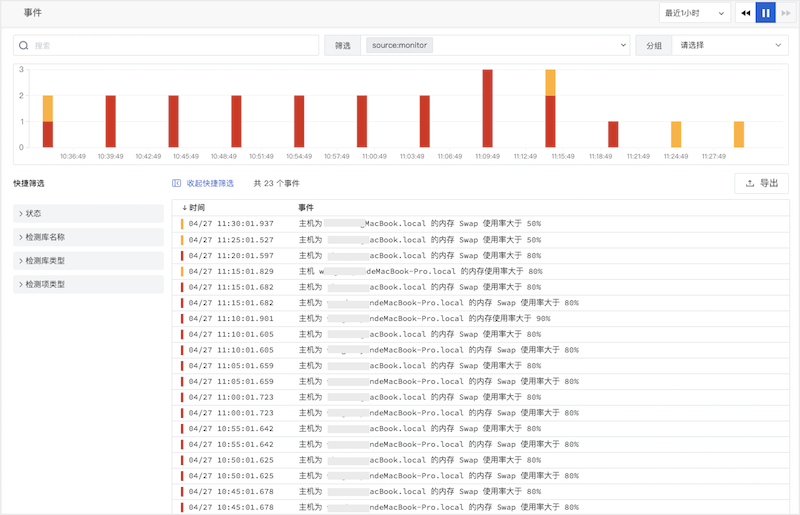Click the fast-forward time range icon
Image resolution: width=800 pixels, height=515 pixels.
pos(786,13)
